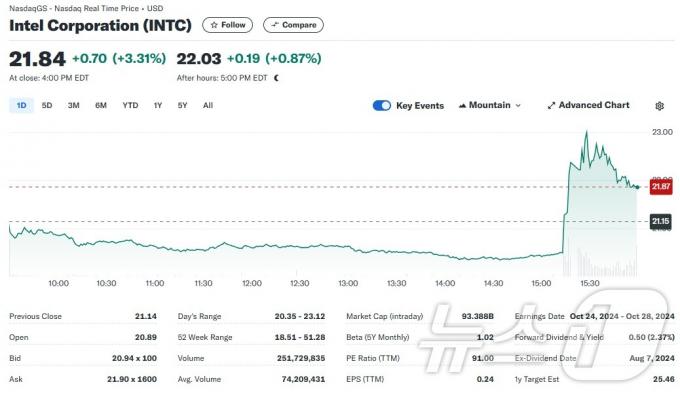Screen dimensions: 680x393
Task: Click the EPS (TTM) label
Action: point(365,379)
